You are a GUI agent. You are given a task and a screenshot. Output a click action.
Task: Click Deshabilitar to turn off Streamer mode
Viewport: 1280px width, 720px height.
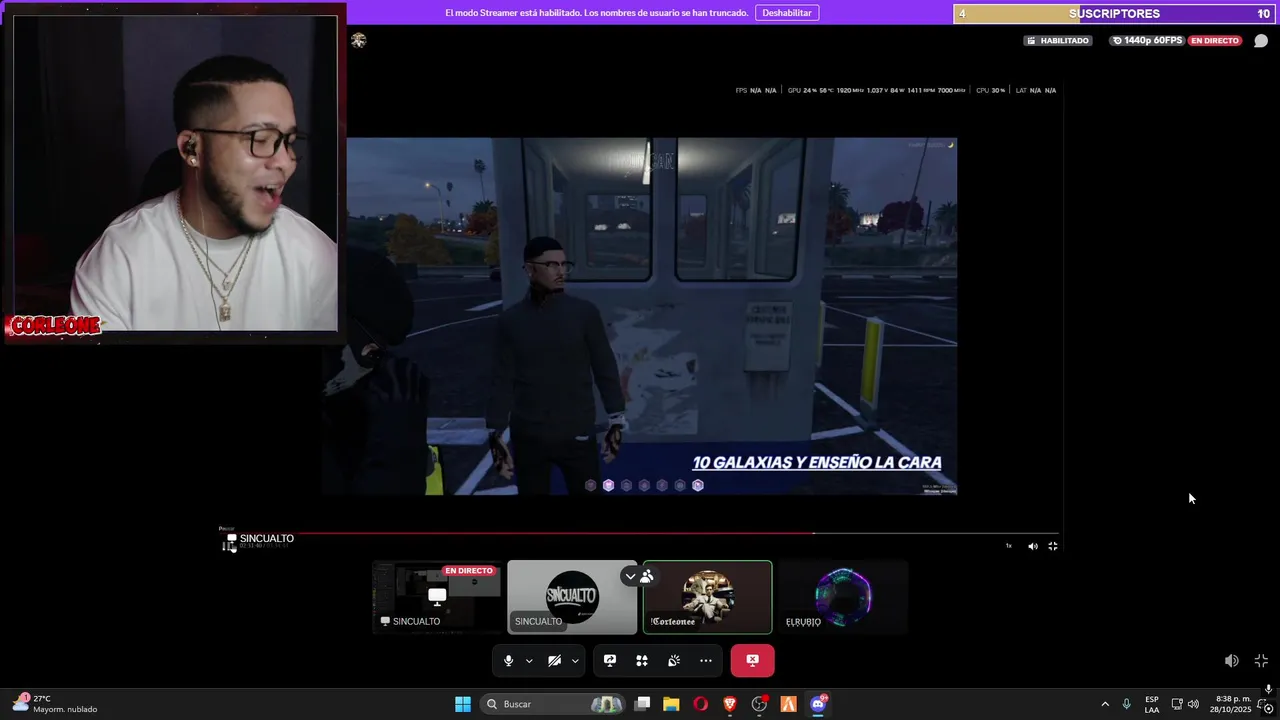787,13
